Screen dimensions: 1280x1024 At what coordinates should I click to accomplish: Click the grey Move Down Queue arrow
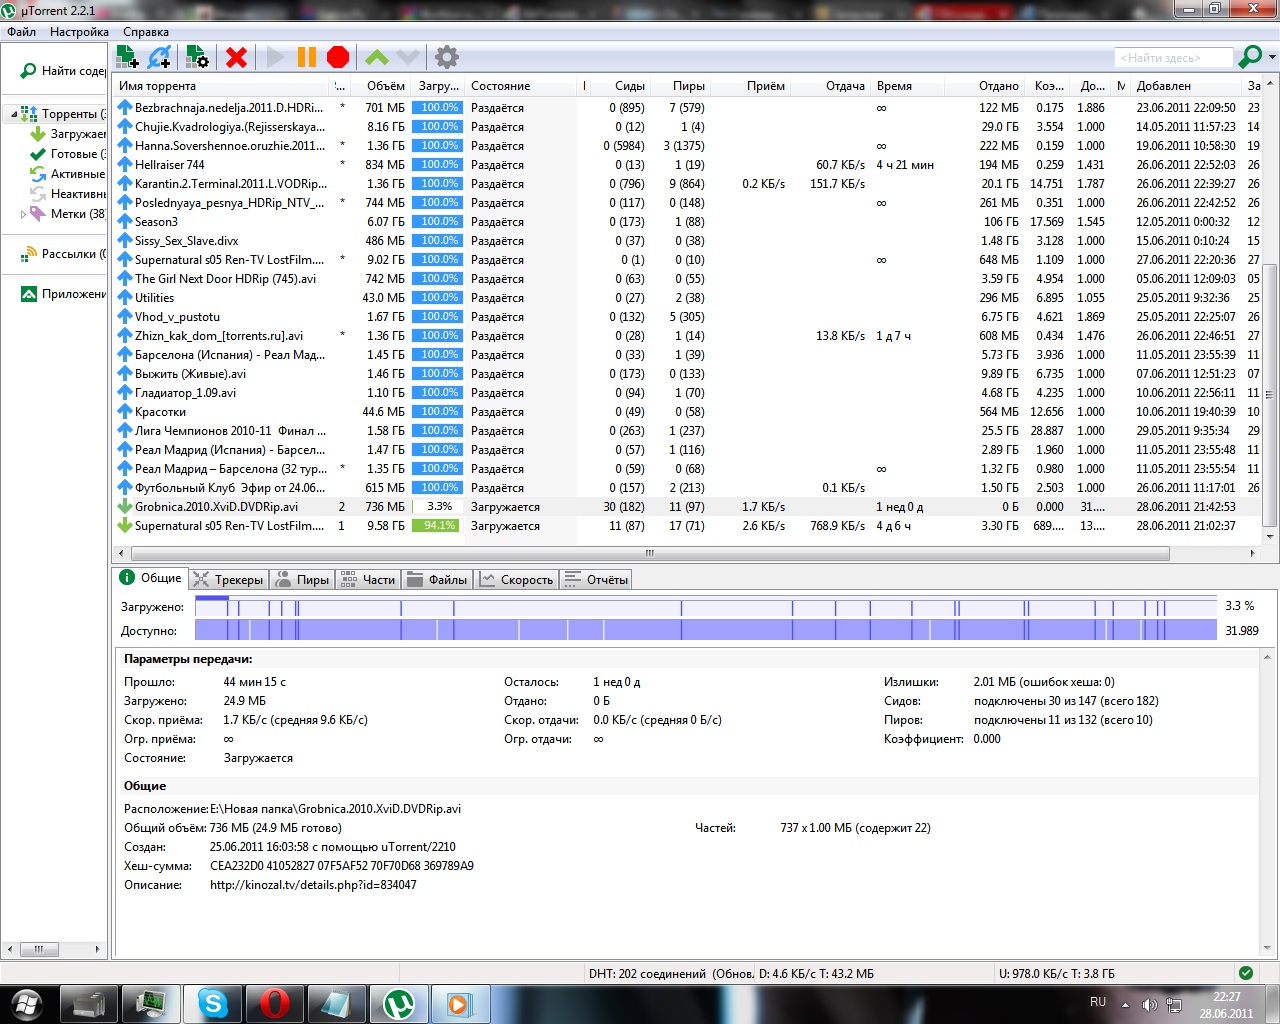click(x=408, y=57)
